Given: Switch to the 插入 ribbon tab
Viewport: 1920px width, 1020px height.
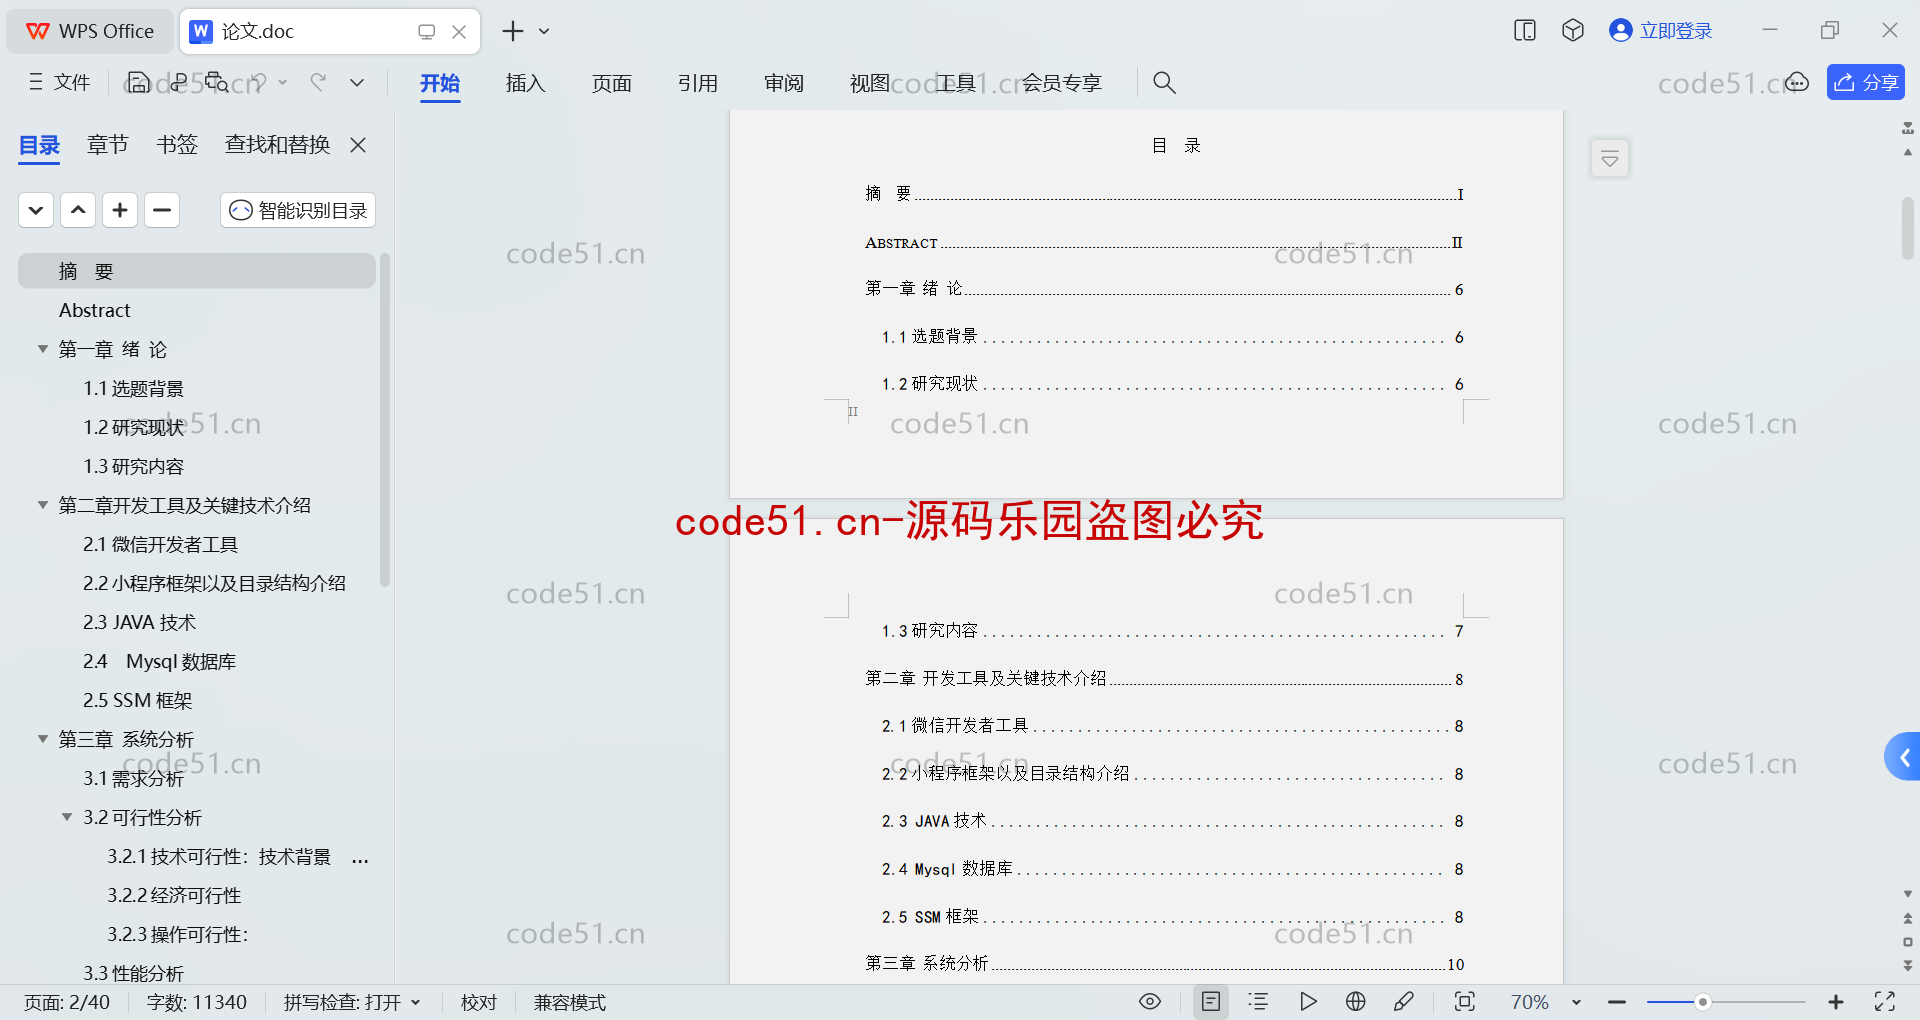Looking at the screenshot, I should point(526,83).
